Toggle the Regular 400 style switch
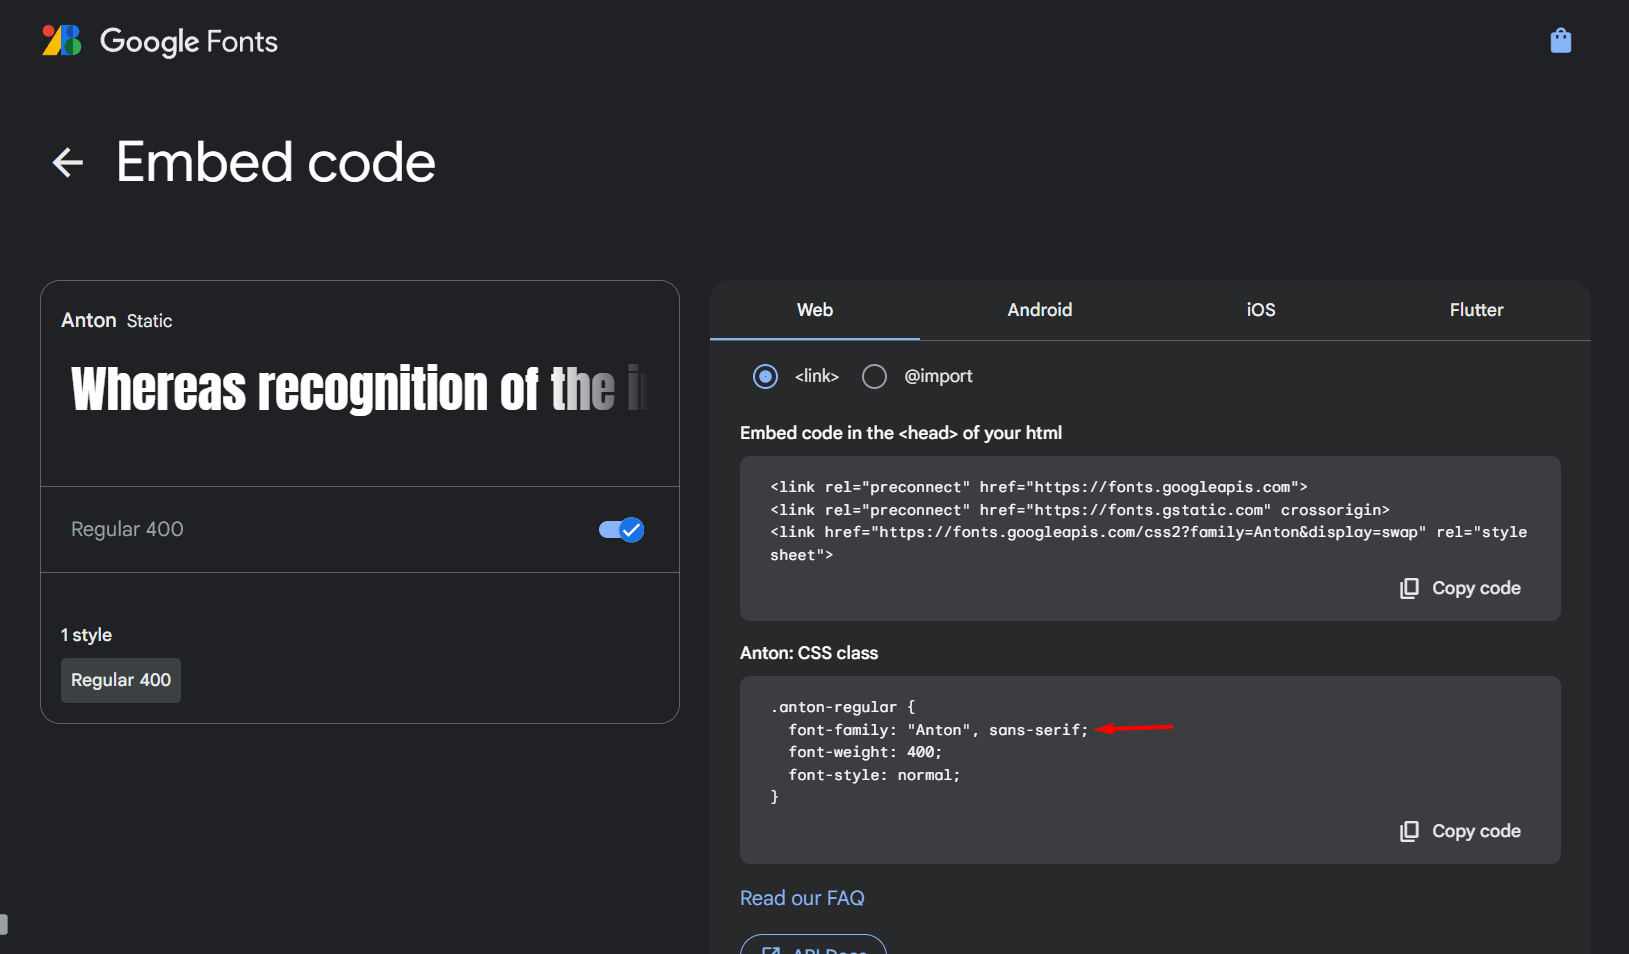Image resolution: width=1629 pixels, height=954 pixels. click(x=621, y=530)
